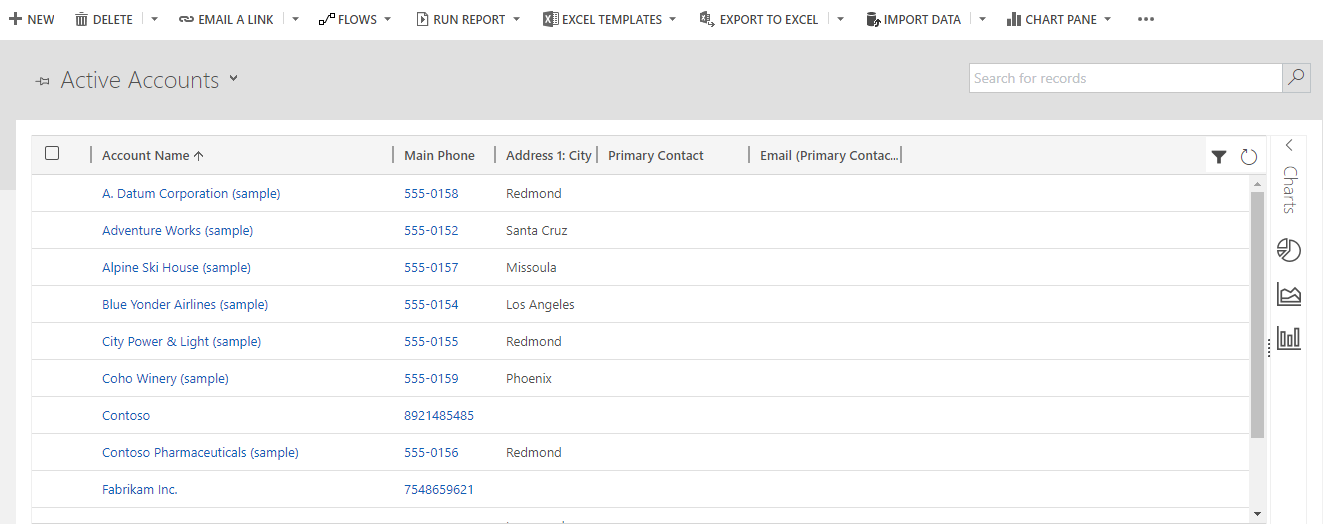
Task: Open the Export to Excel dropdown arrow
Action: (840, 19)
